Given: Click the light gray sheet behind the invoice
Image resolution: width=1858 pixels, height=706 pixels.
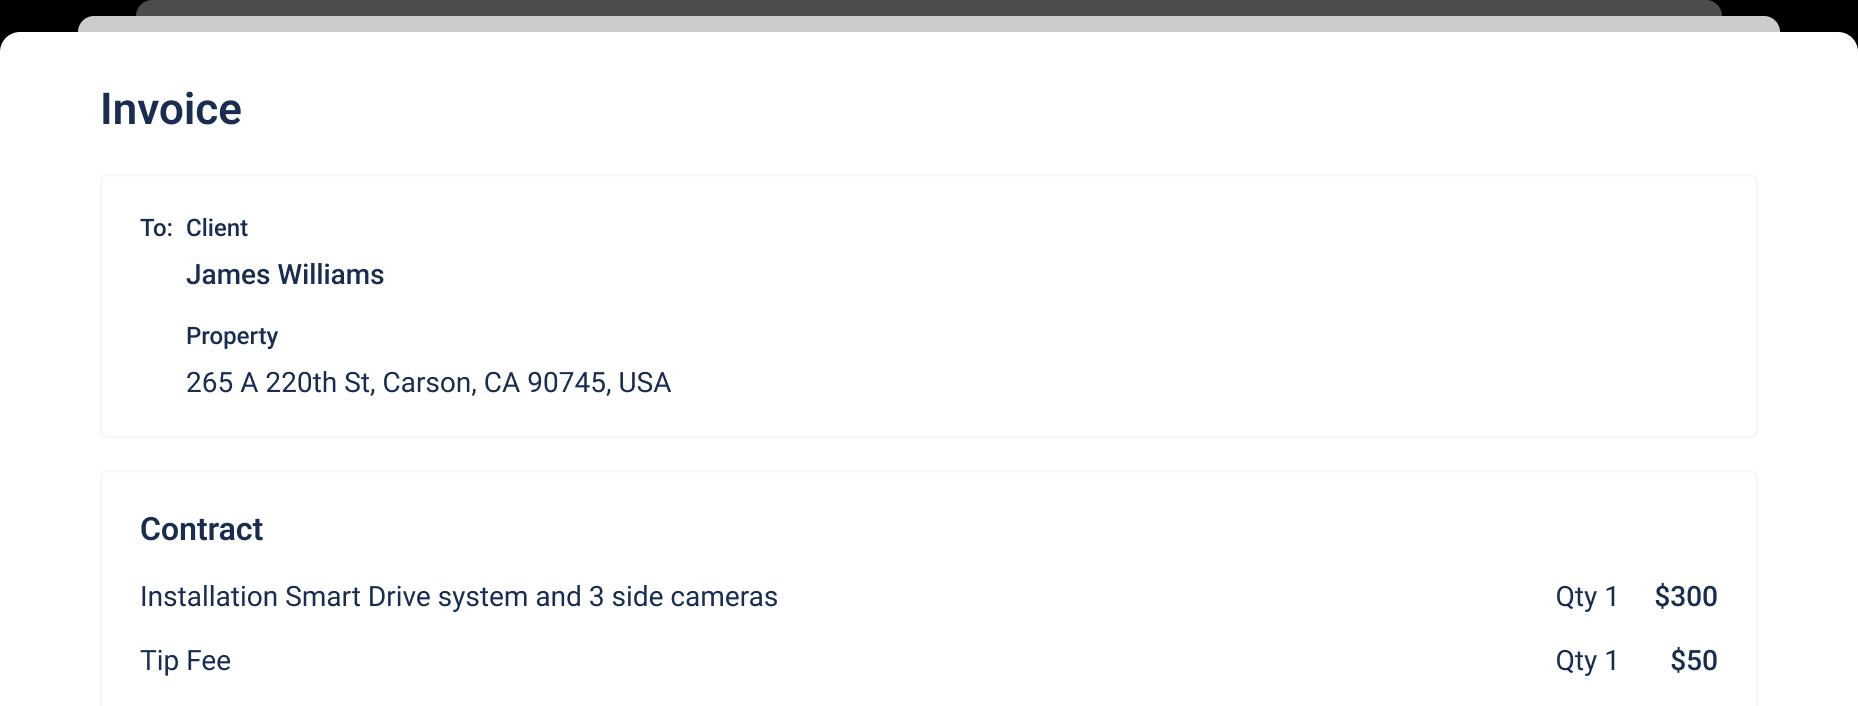Looking at the screenshot, I should coord(929,24).
